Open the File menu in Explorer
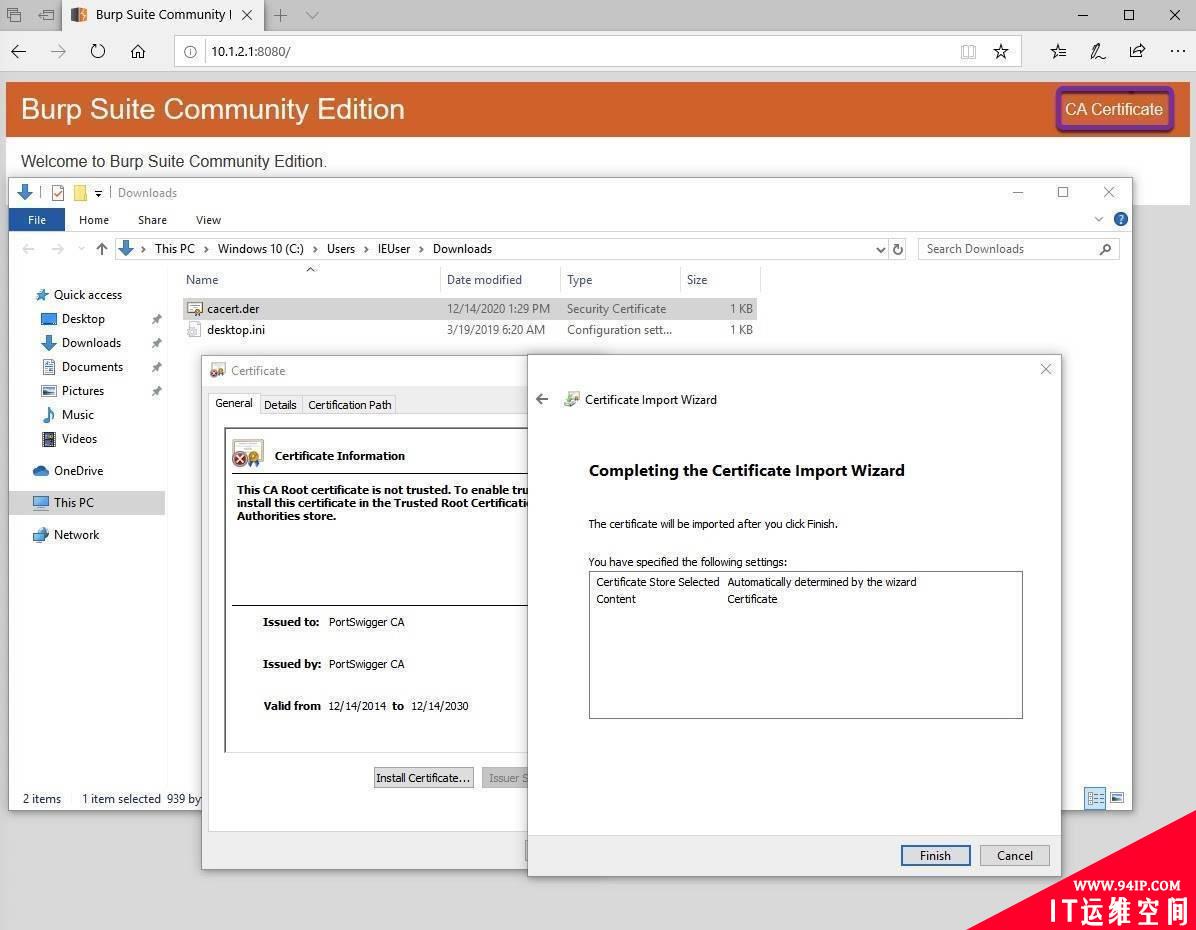The image size is (1196, 930). pyautogui.click(x=37, y=220)
